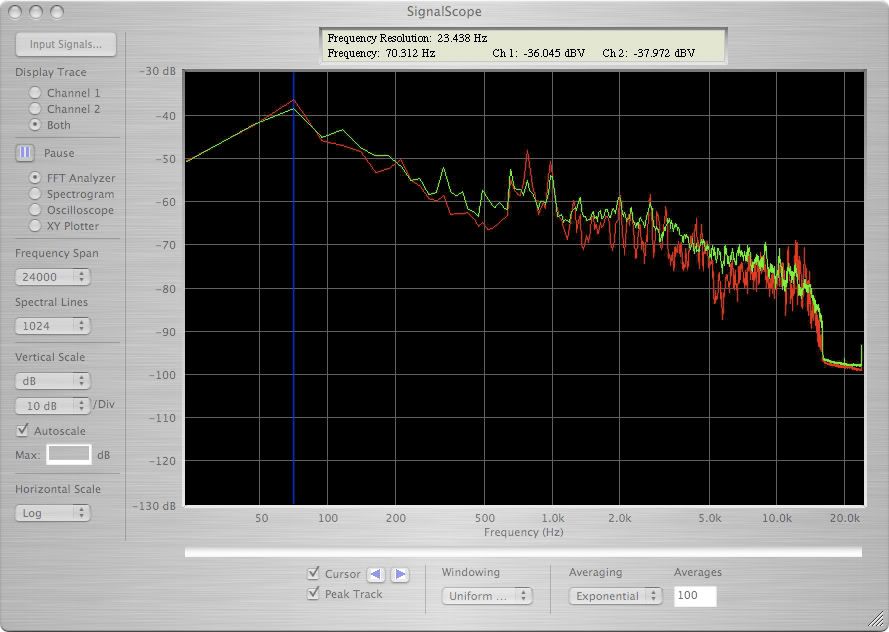Click the blue cursor line on graph
Image resolution: width=889 pixels, height=632 pixels.
293,300
